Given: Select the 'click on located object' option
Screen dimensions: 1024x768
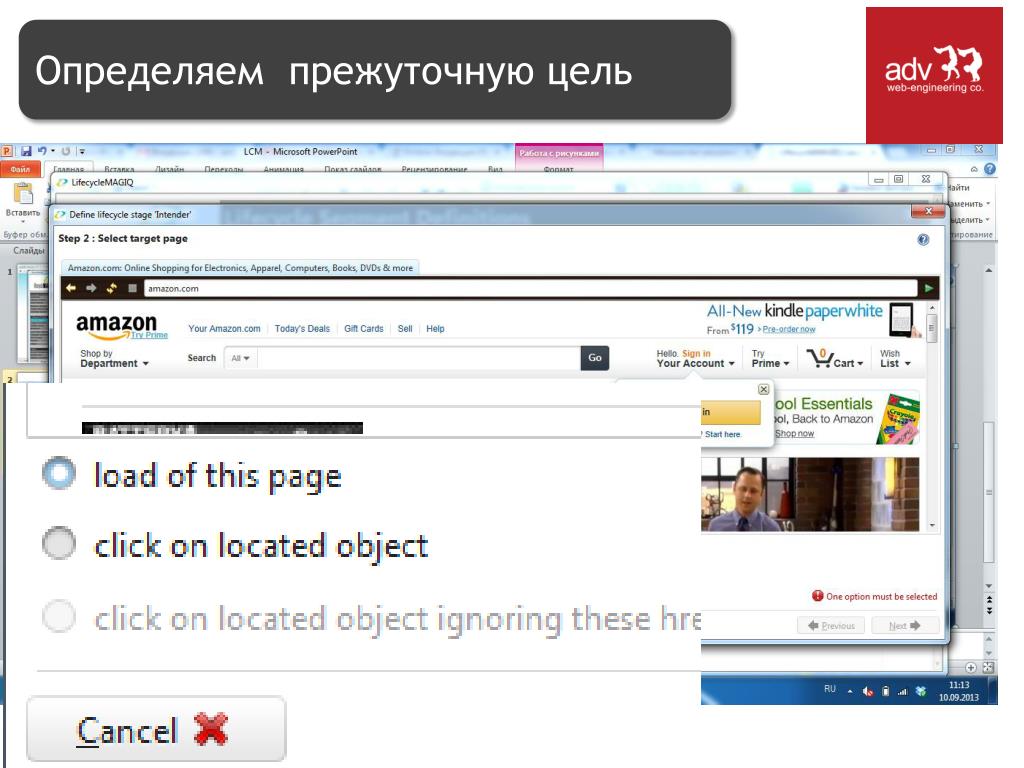Looking at the screenshot, I should click(59, 543).
